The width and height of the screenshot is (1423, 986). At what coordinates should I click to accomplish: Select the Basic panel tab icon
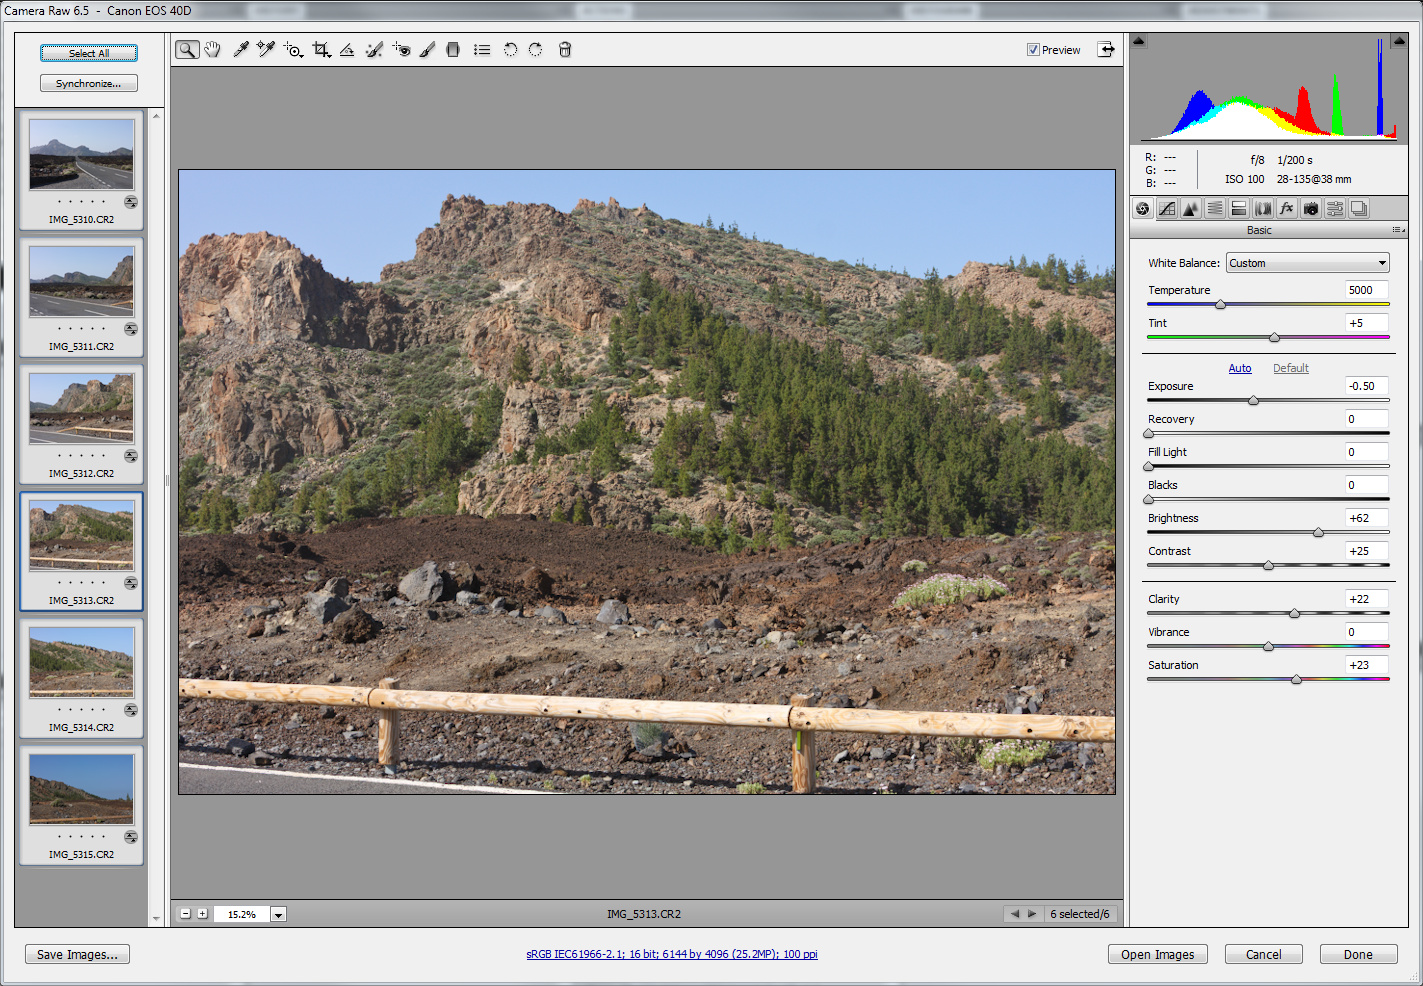click(x=1143, y=209)
